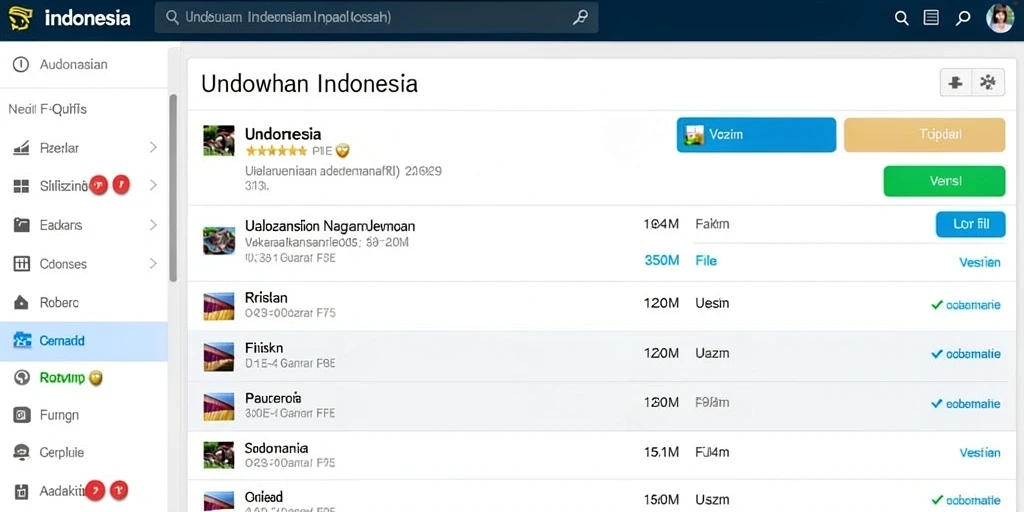Open the list view icon in header
This screenshot has width=1024, height=512.
click(931, 18)
